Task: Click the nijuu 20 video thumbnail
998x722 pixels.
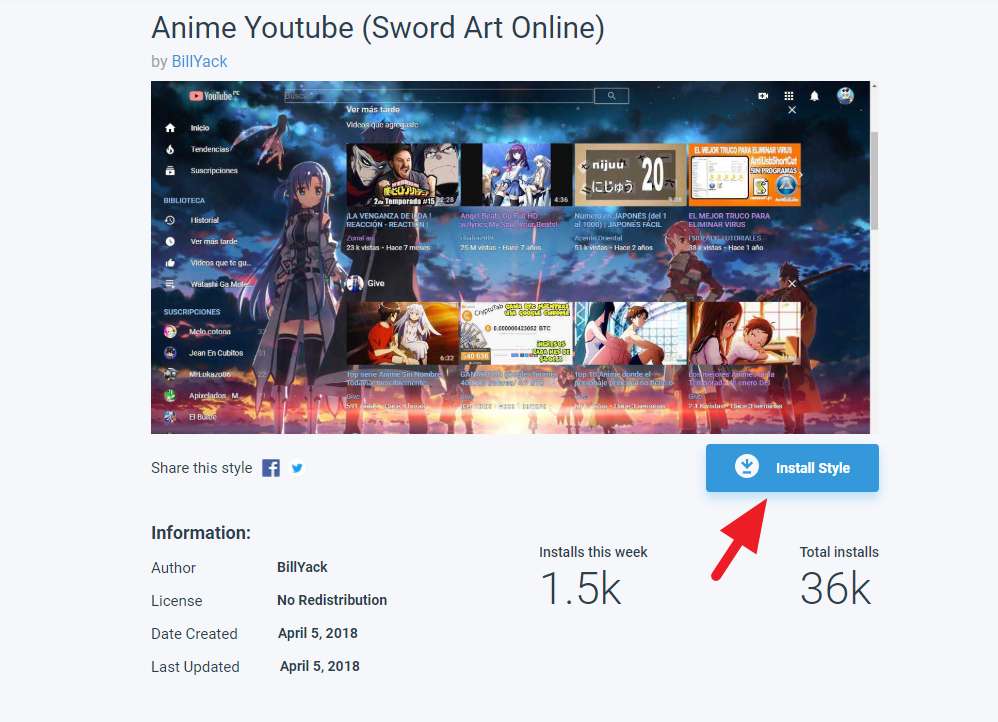Action: pos(630,175)
